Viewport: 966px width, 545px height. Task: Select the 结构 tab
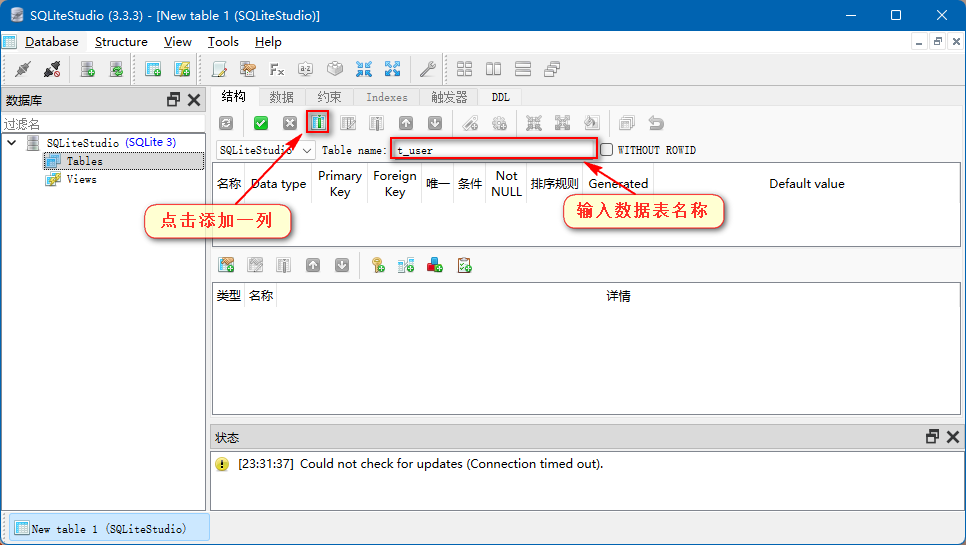click(x=233, y=96)
